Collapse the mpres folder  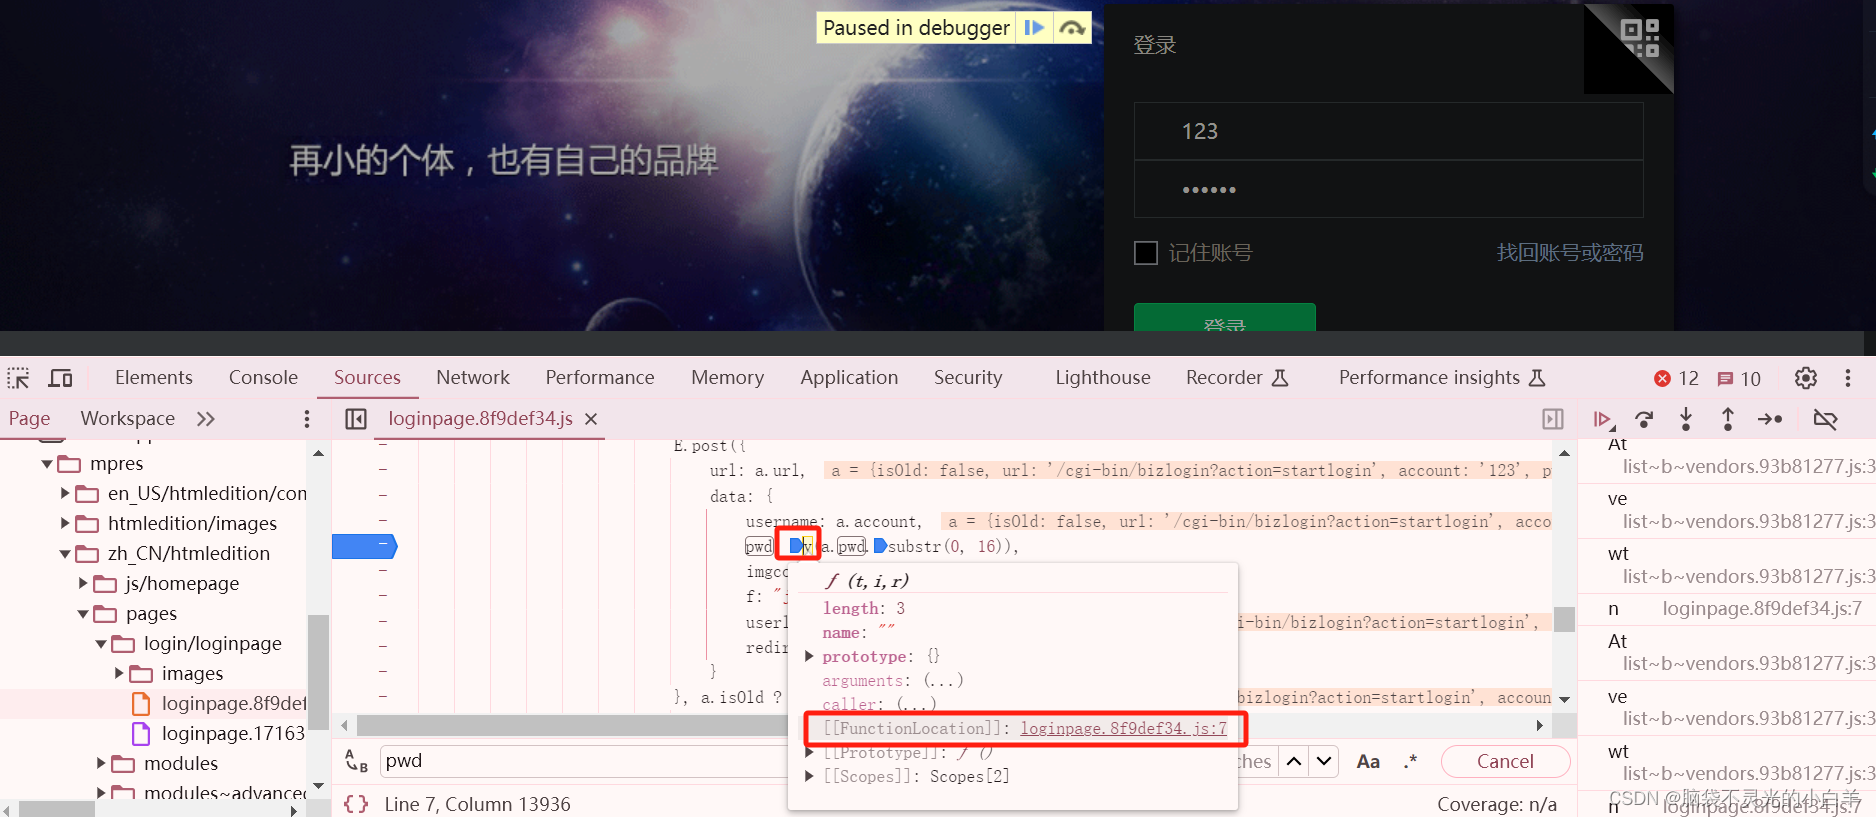pos(47,464)
